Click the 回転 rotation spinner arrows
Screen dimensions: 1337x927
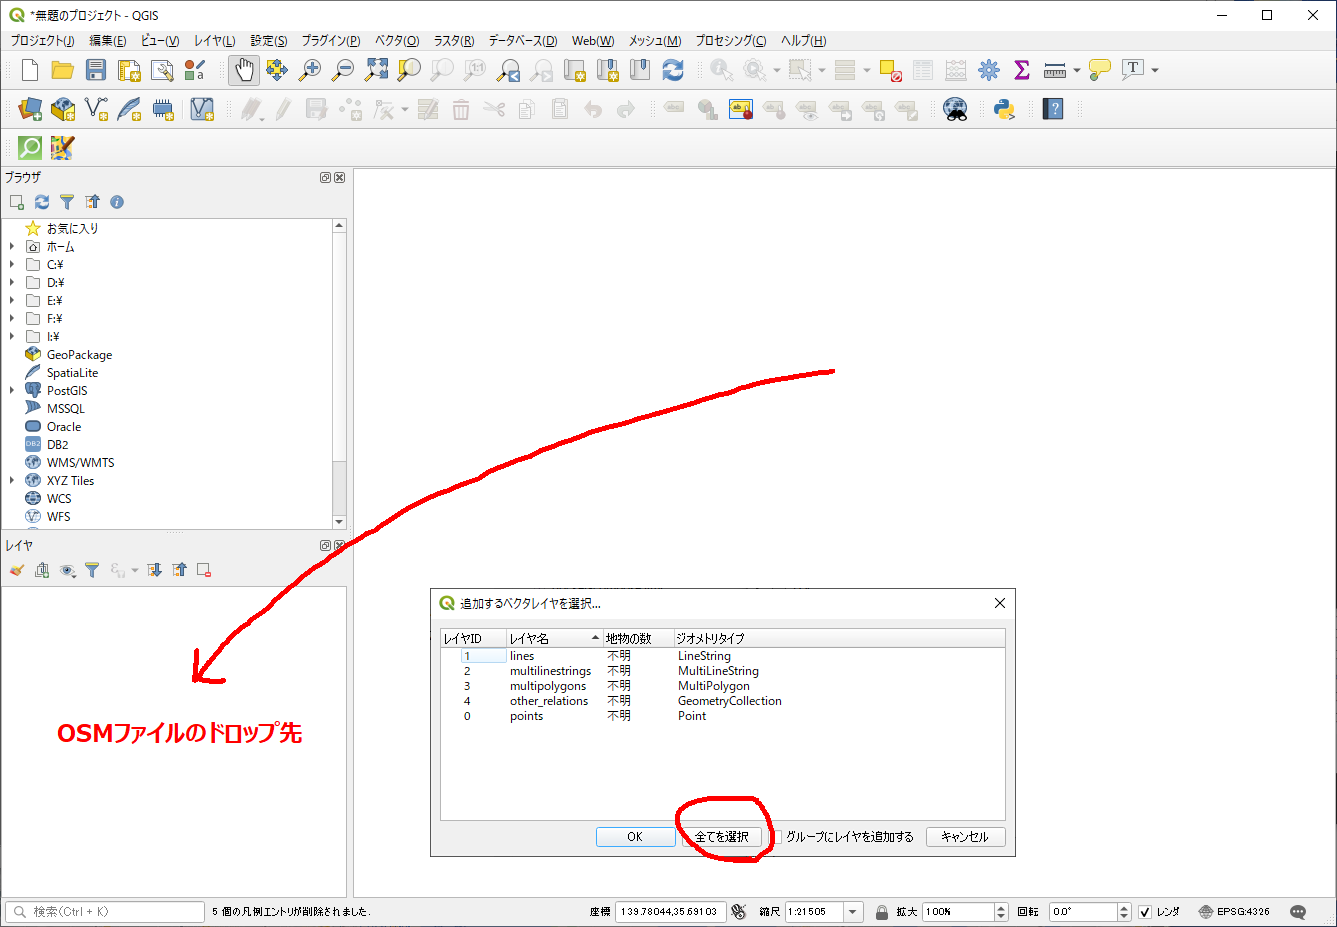click(1124, 912)
